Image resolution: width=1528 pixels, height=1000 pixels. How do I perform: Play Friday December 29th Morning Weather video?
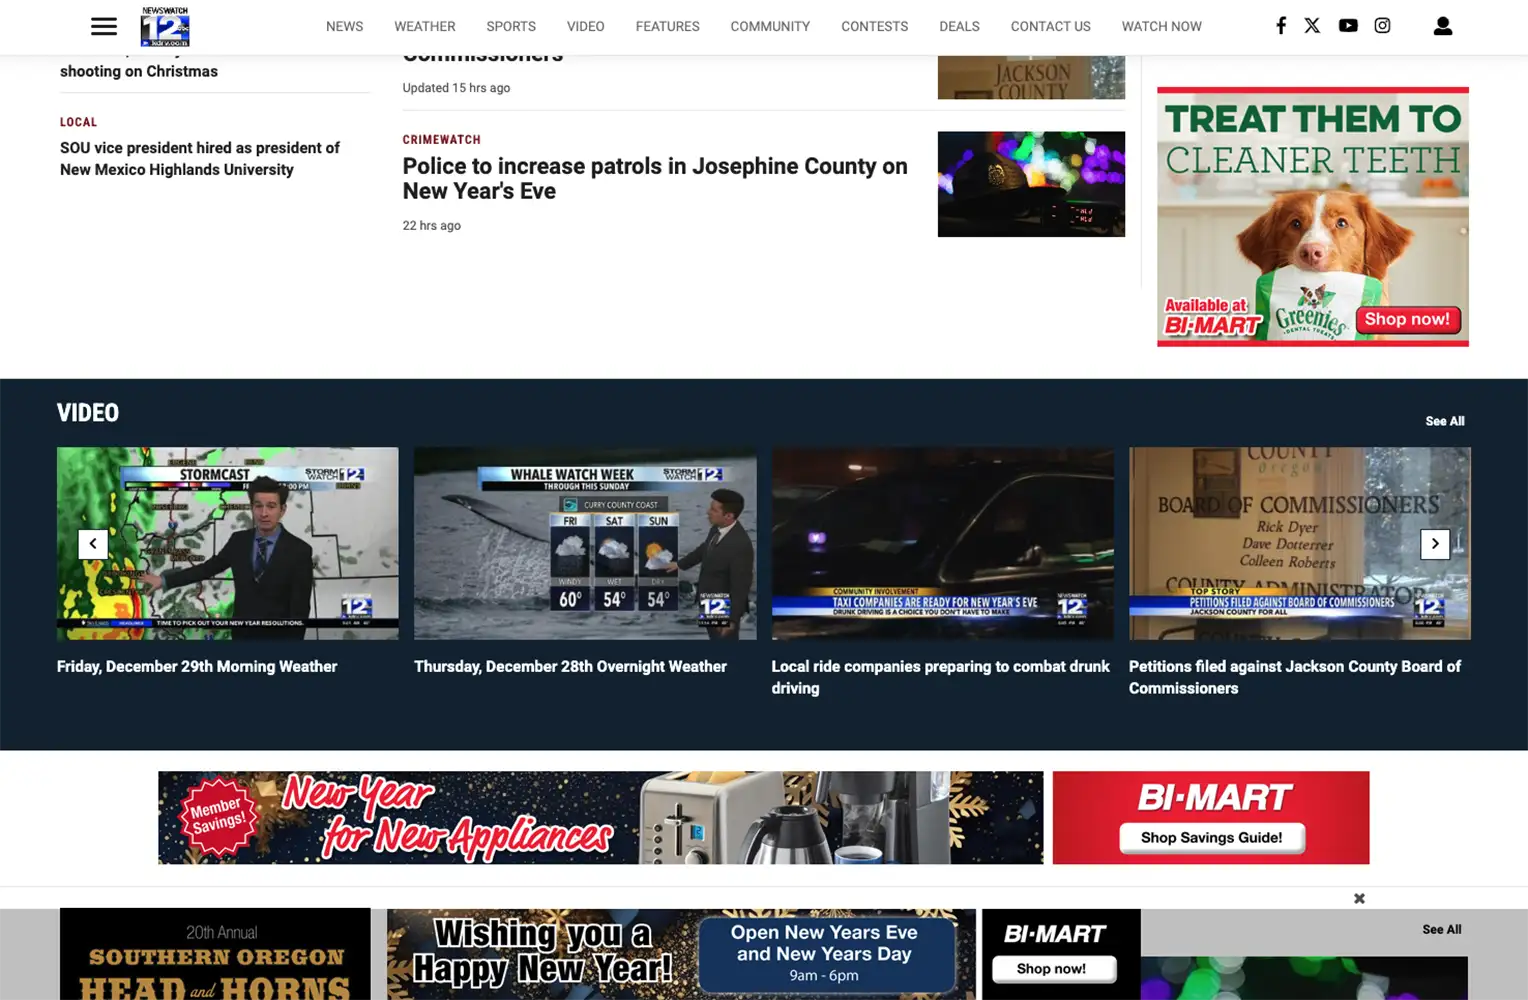[227, 543]
